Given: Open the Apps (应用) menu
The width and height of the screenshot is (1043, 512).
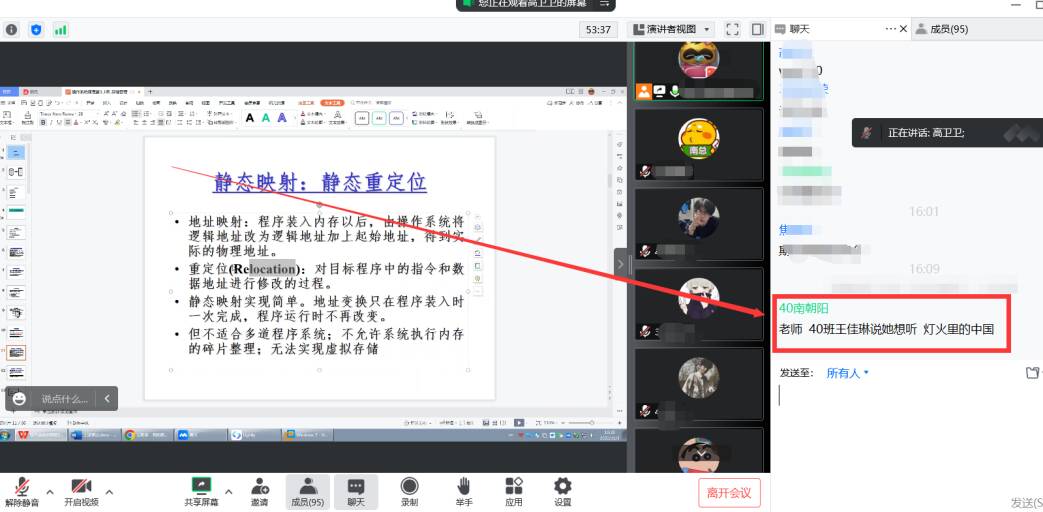Looking at the screenshot, I should (x=514, y=493).
